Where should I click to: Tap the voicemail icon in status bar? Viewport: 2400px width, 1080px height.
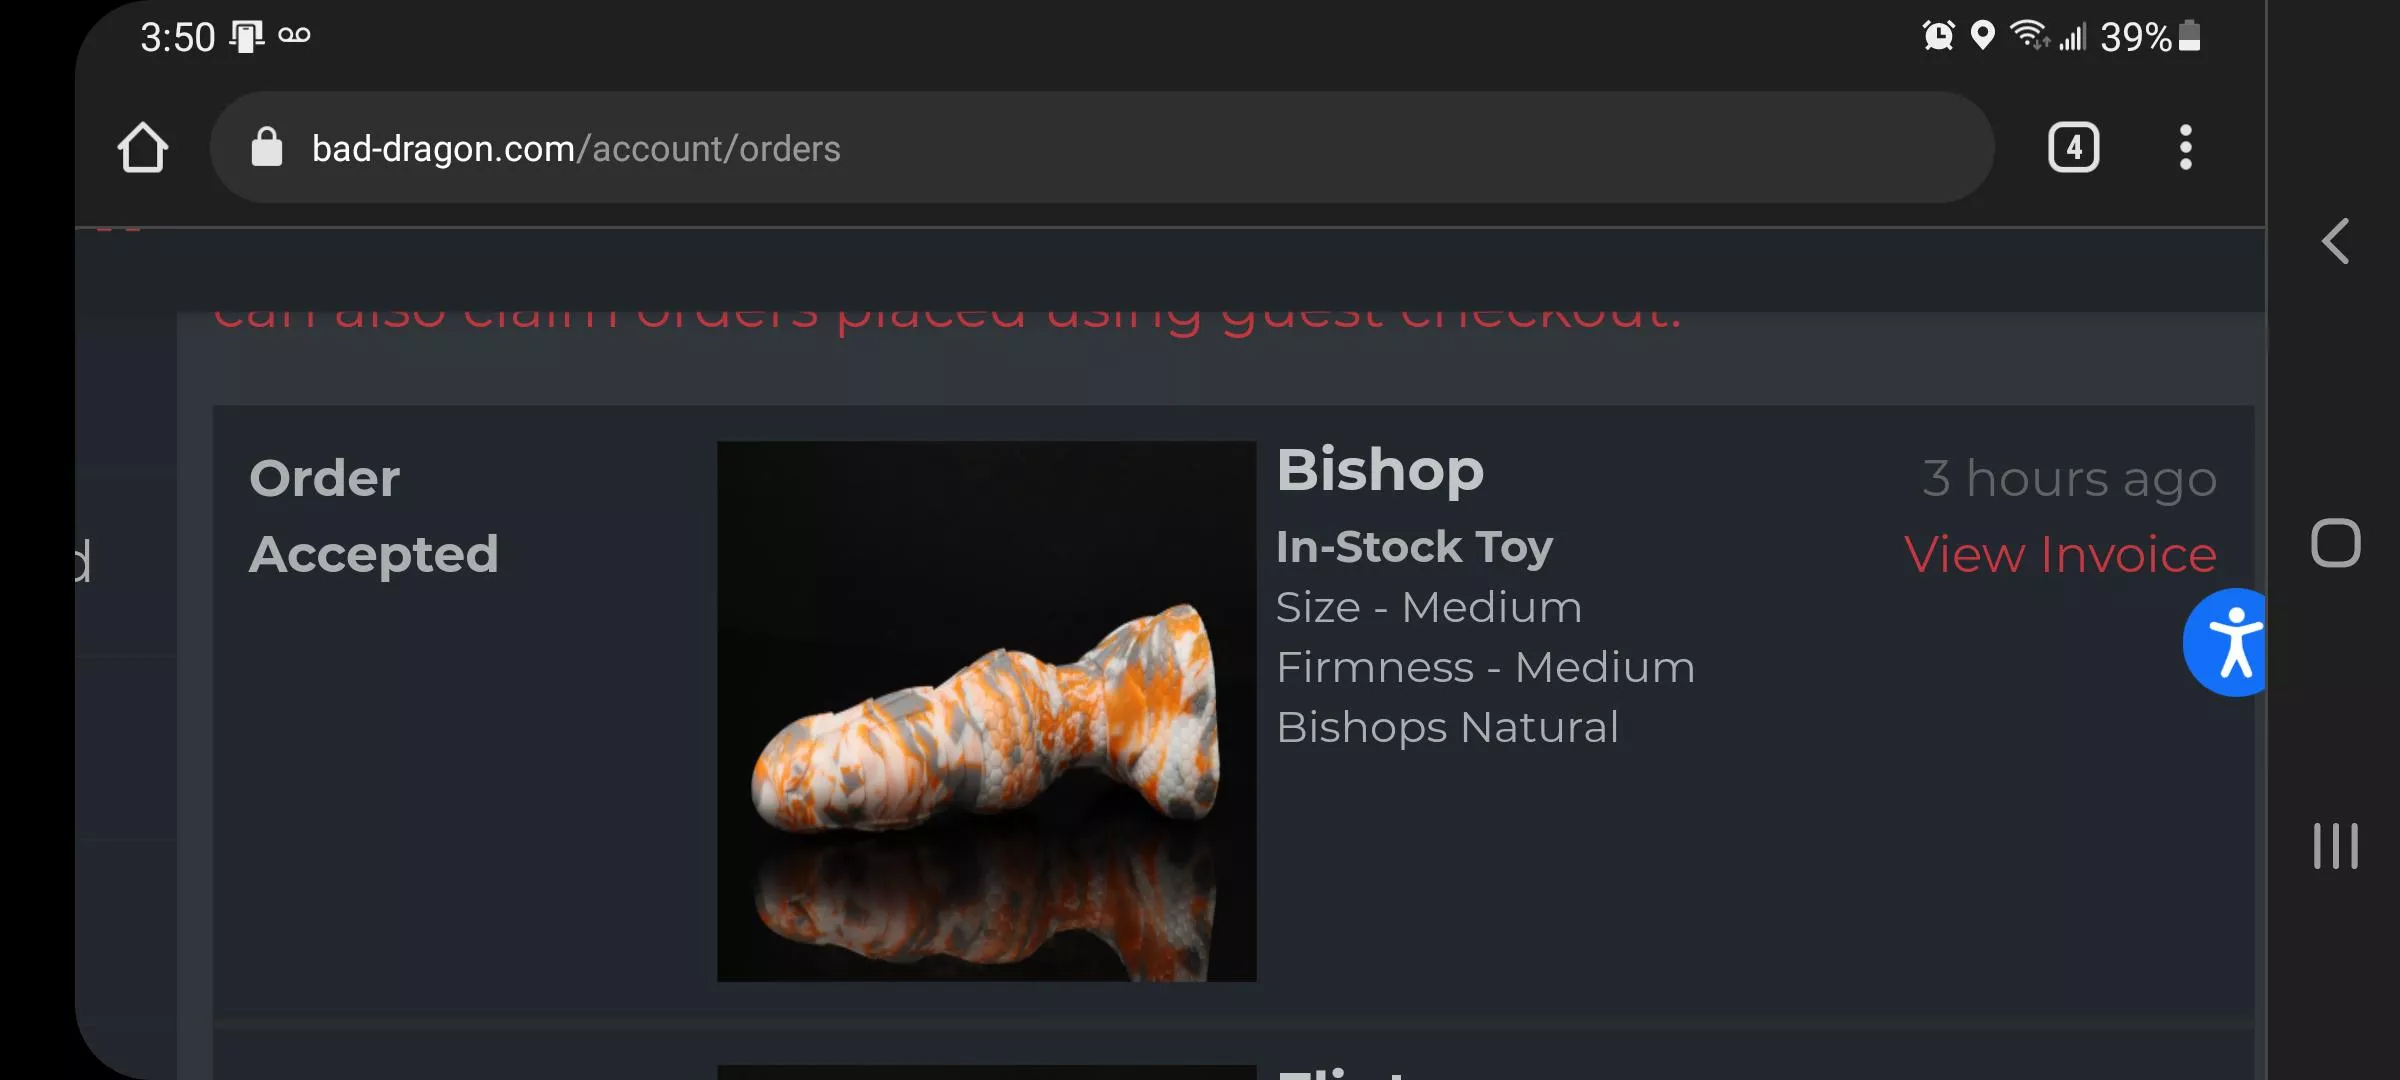[294, 36]
